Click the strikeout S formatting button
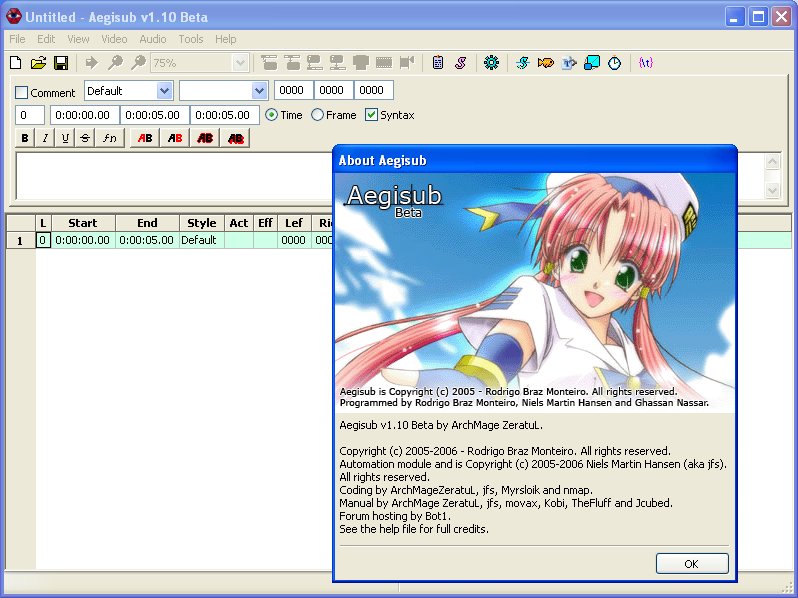The width and height of the screenshot is (798, 598). [x=85, y=138]
